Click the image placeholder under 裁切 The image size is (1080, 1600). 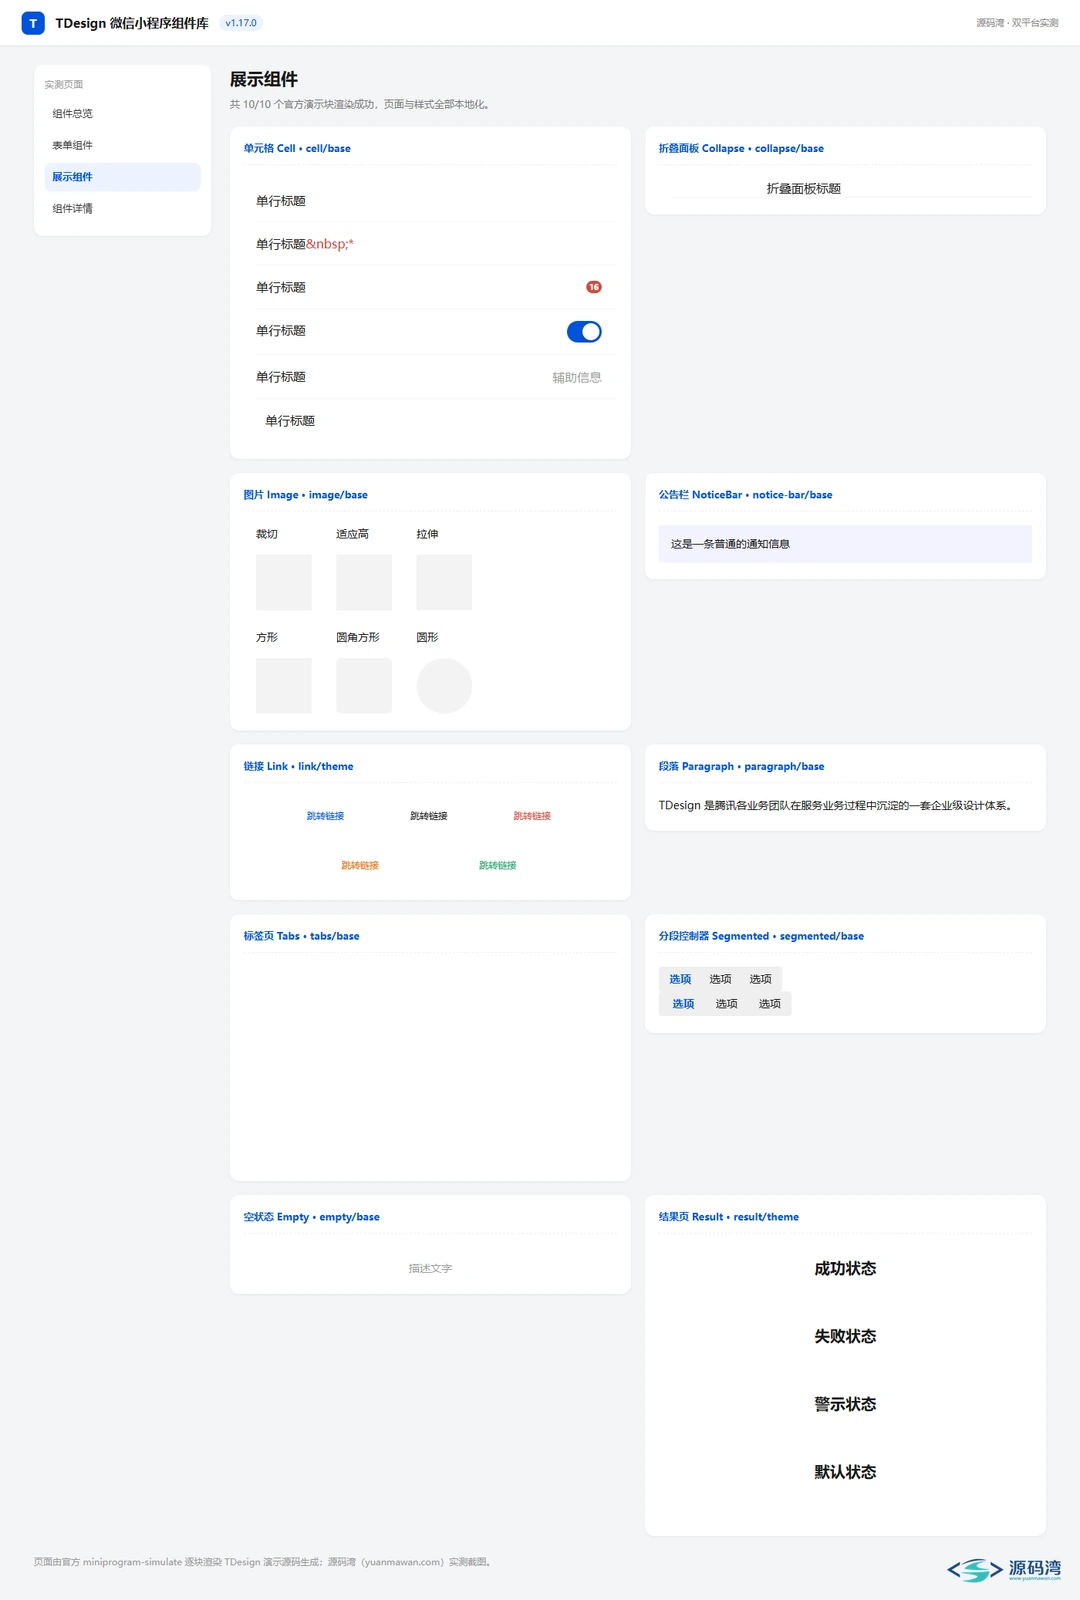[284, 582]
